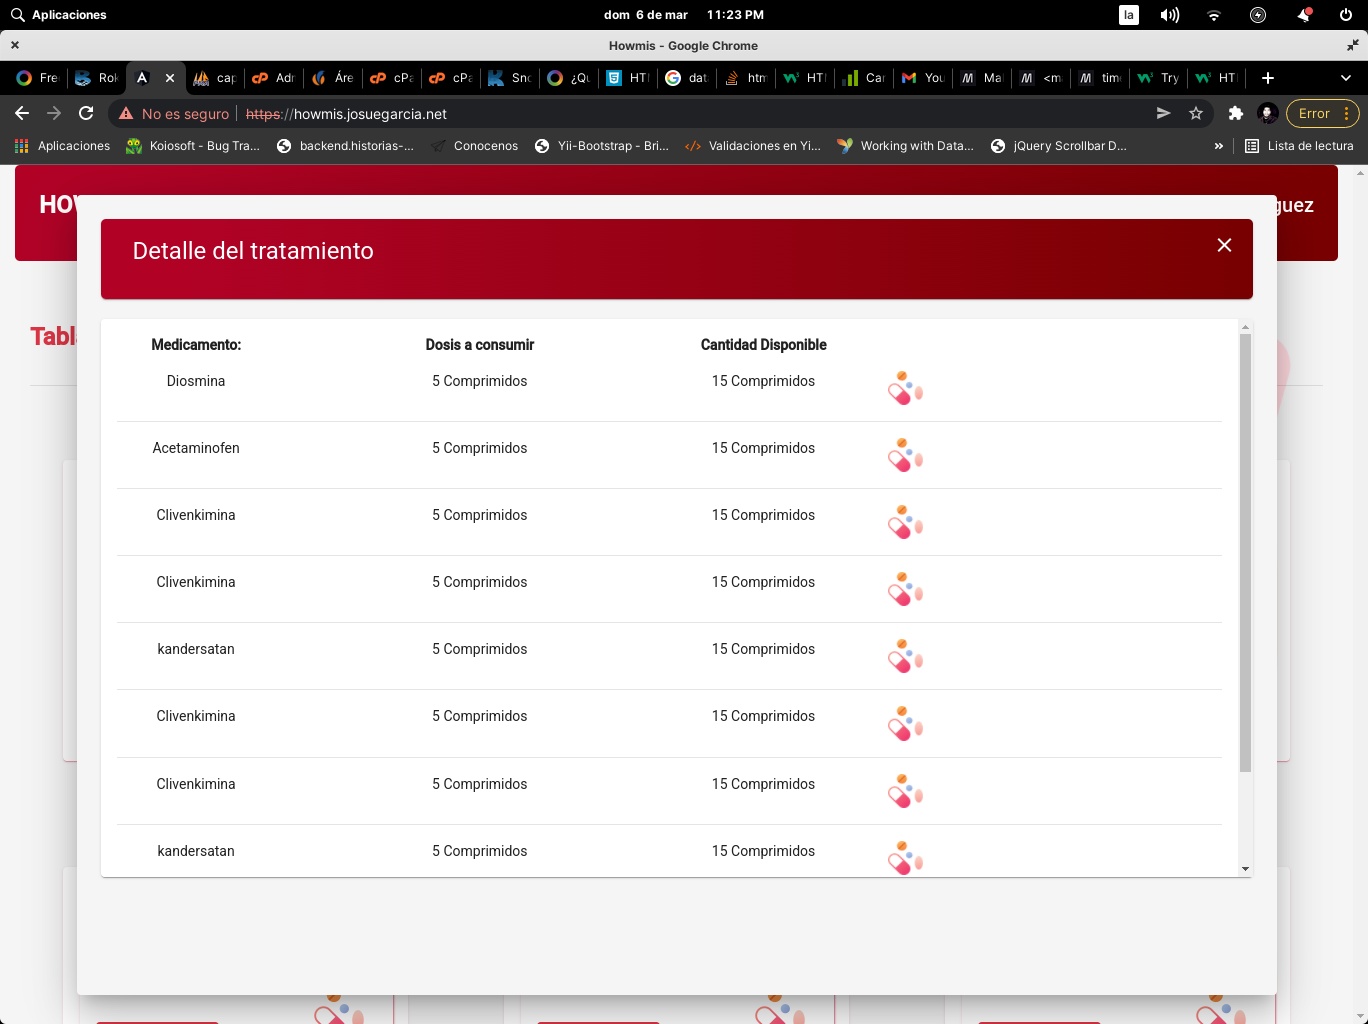Open the Aplicaciones system menu
Screen dimensions: 1368x1024
[x=58, y=15]
